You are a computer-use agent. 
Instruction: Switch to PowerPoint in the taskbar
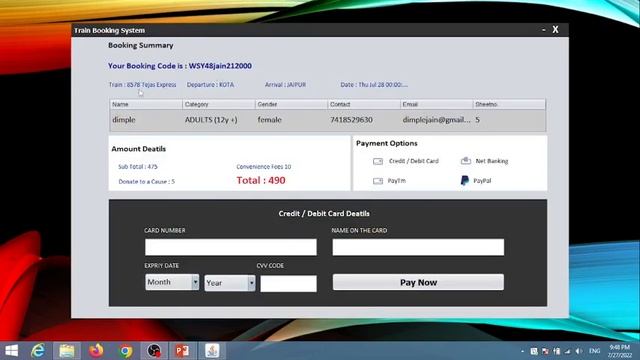click(182, 351)
